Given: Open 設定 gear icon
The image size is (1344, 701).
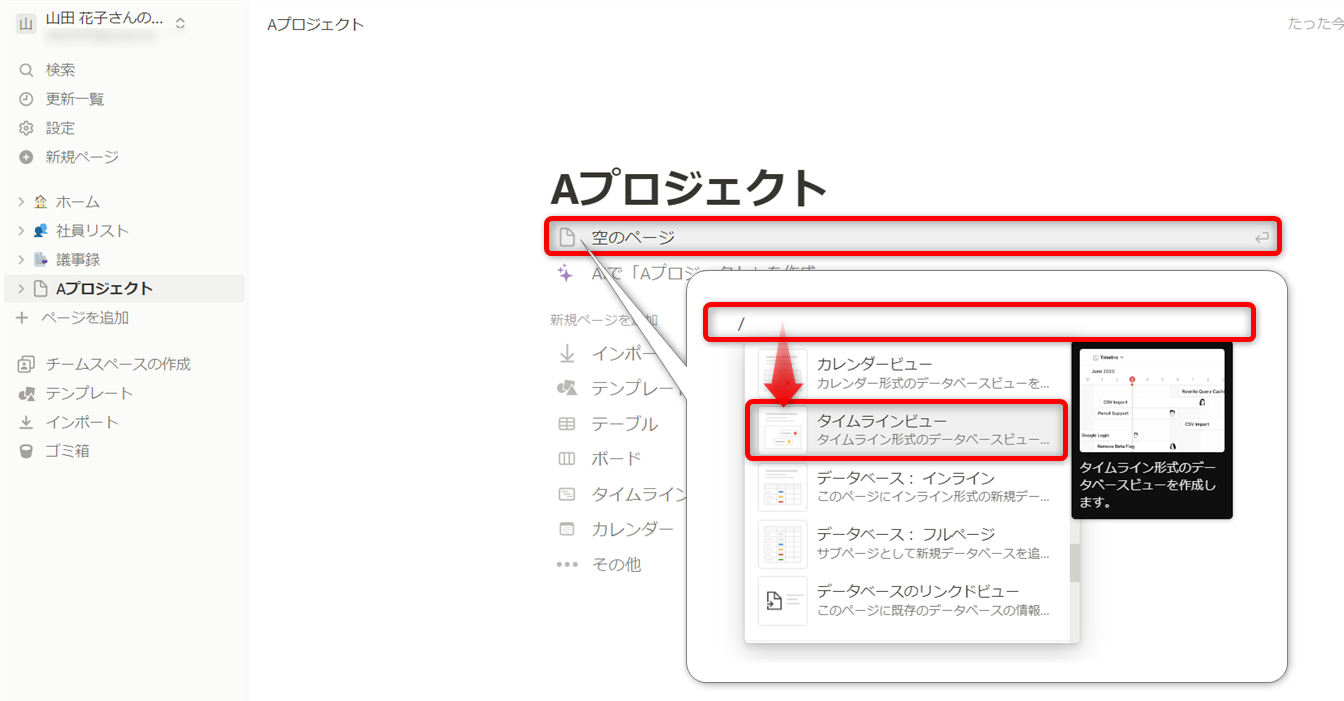Looking at the screenshot, I should 26,128.
